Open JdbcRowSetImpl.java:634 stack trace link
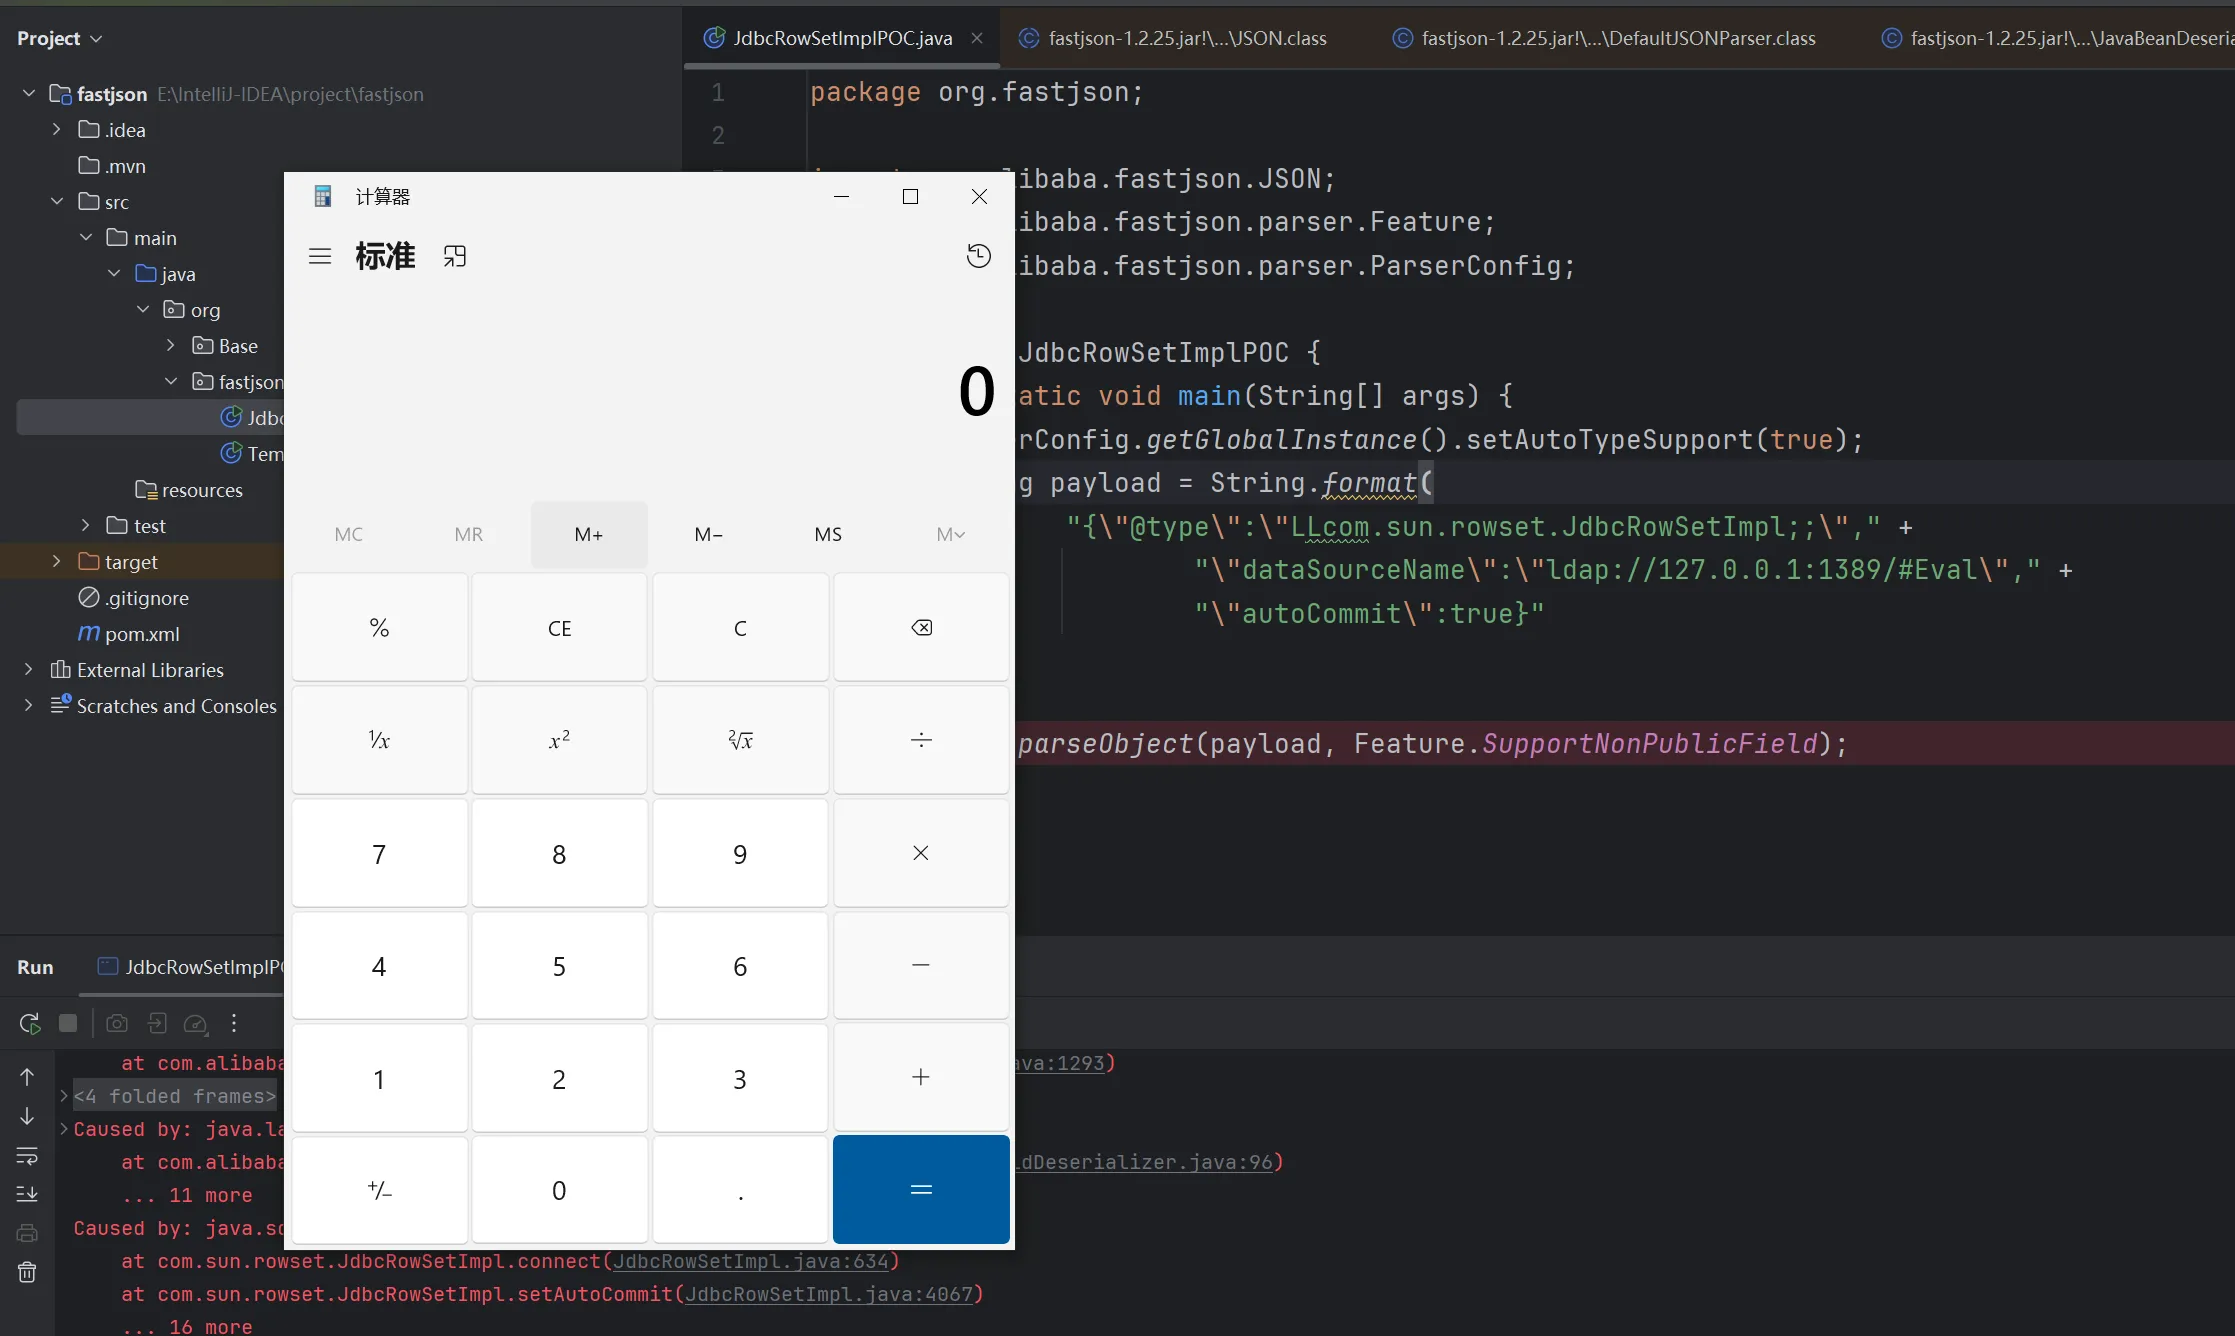The width and height of the screenshot is (2235, 1336). point(750,1261)
